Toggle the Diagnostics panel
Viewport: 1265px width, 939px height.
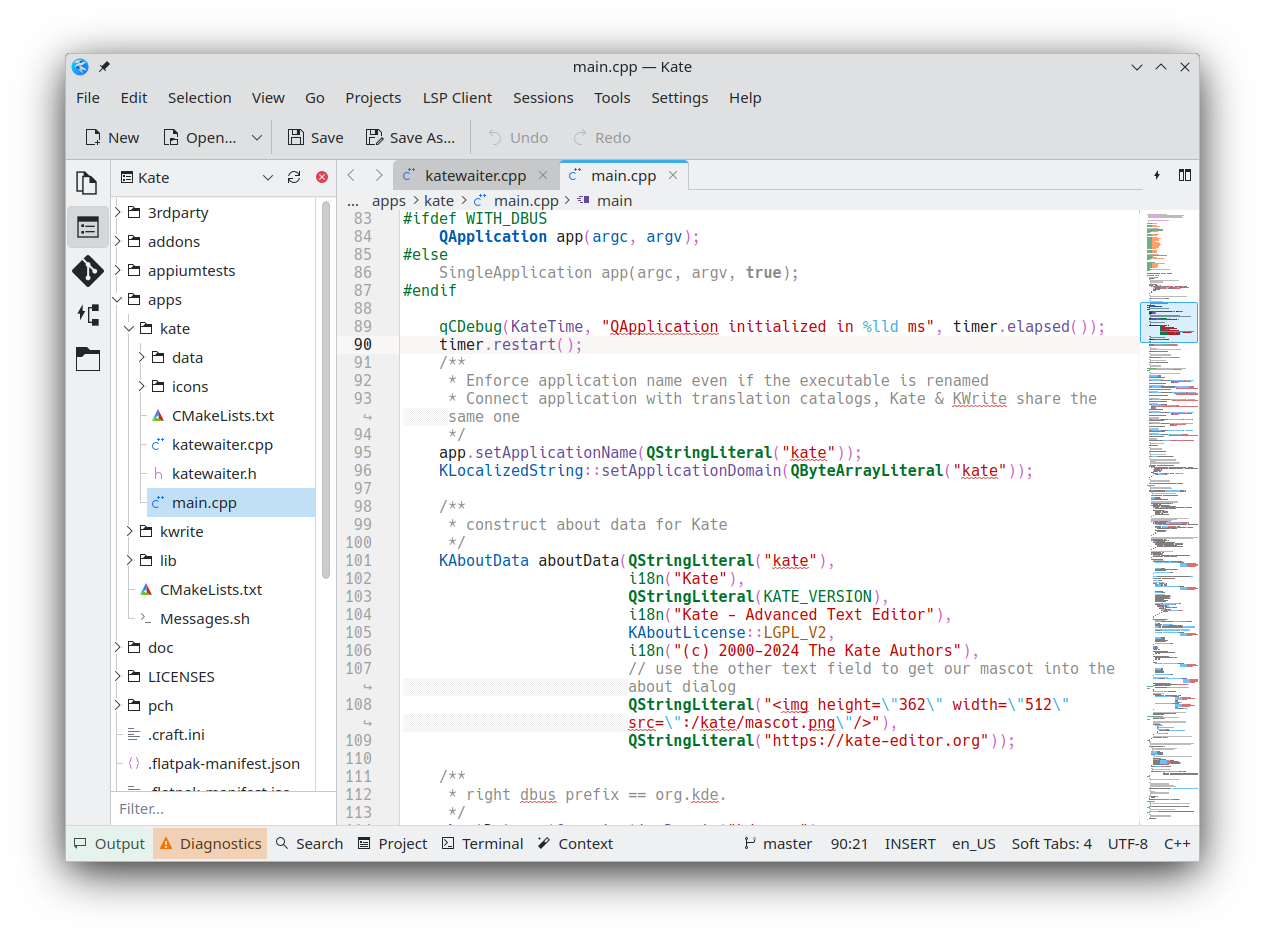tap(210, 843)
